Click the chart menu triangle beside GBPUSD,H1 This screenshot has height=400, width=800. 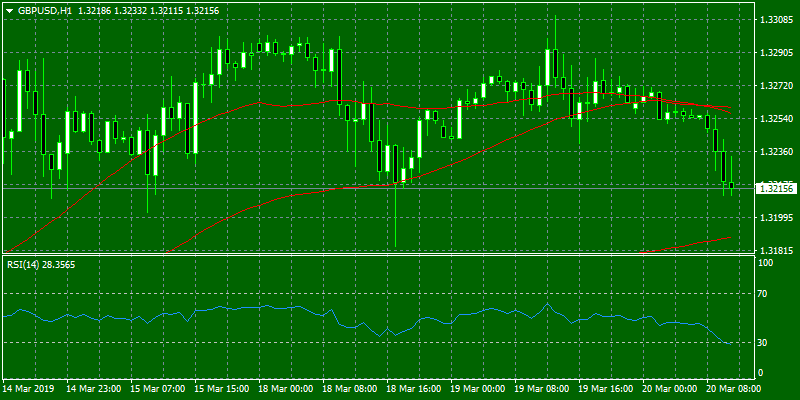pos(9,10)
